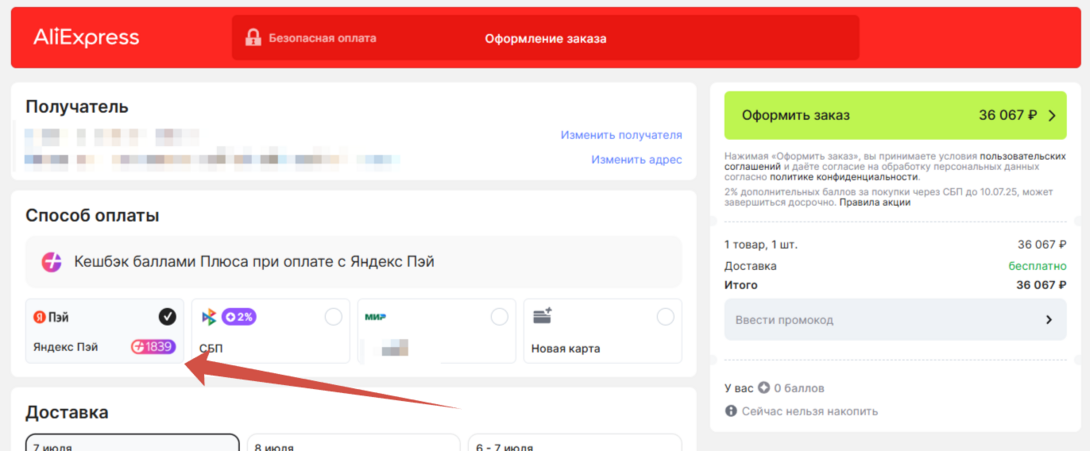Screen dimensions: 1090x451
Task: Click the Изменить адрес link
Action: [x=636, y=159]
